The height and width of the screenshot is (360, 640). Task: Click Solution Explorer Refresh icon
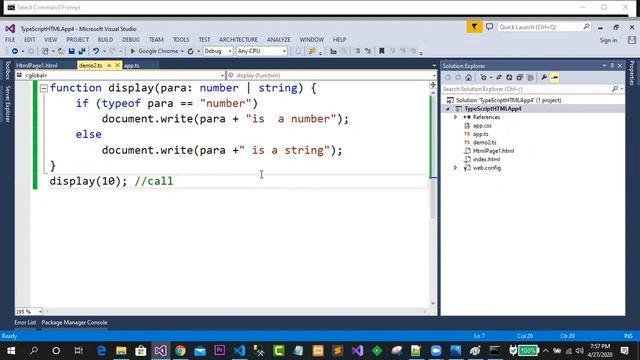(509, 78)
